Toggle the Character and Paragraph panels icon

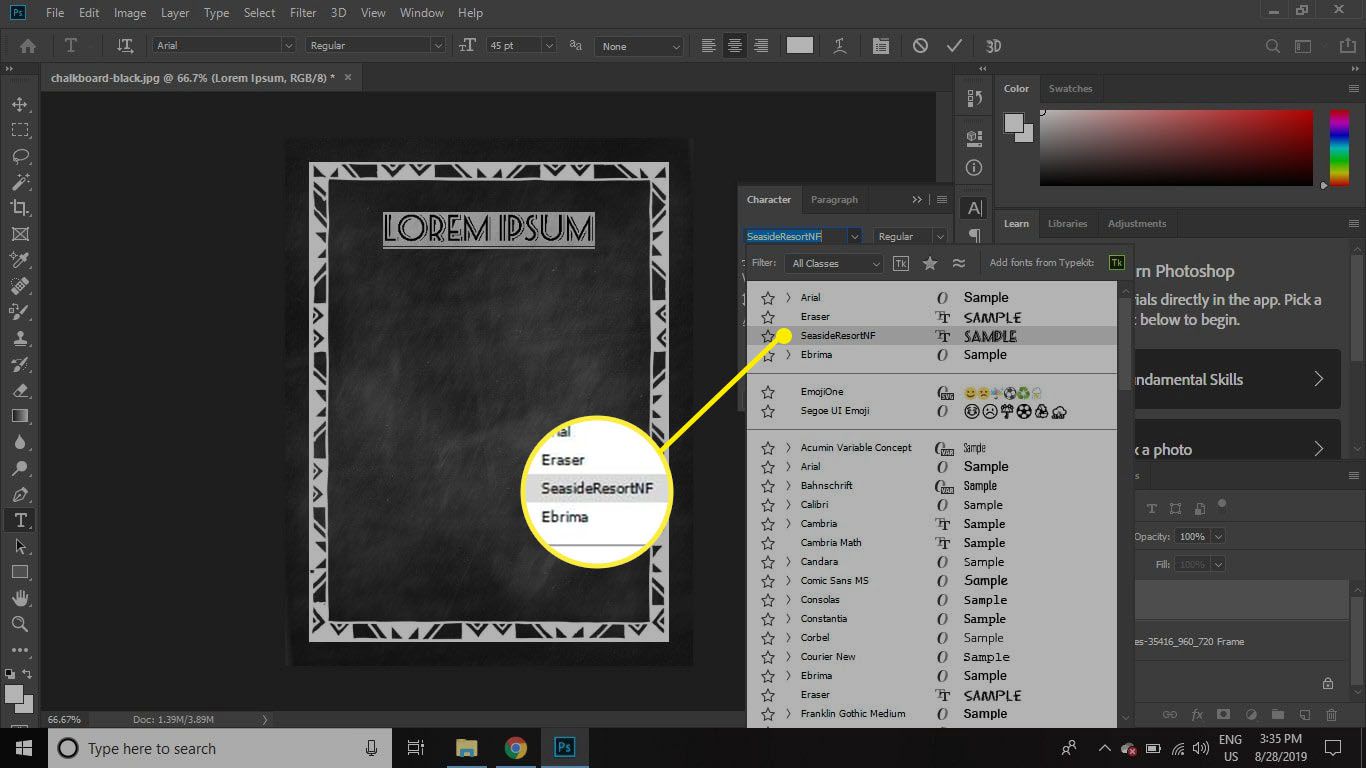[x=880, y=46]
